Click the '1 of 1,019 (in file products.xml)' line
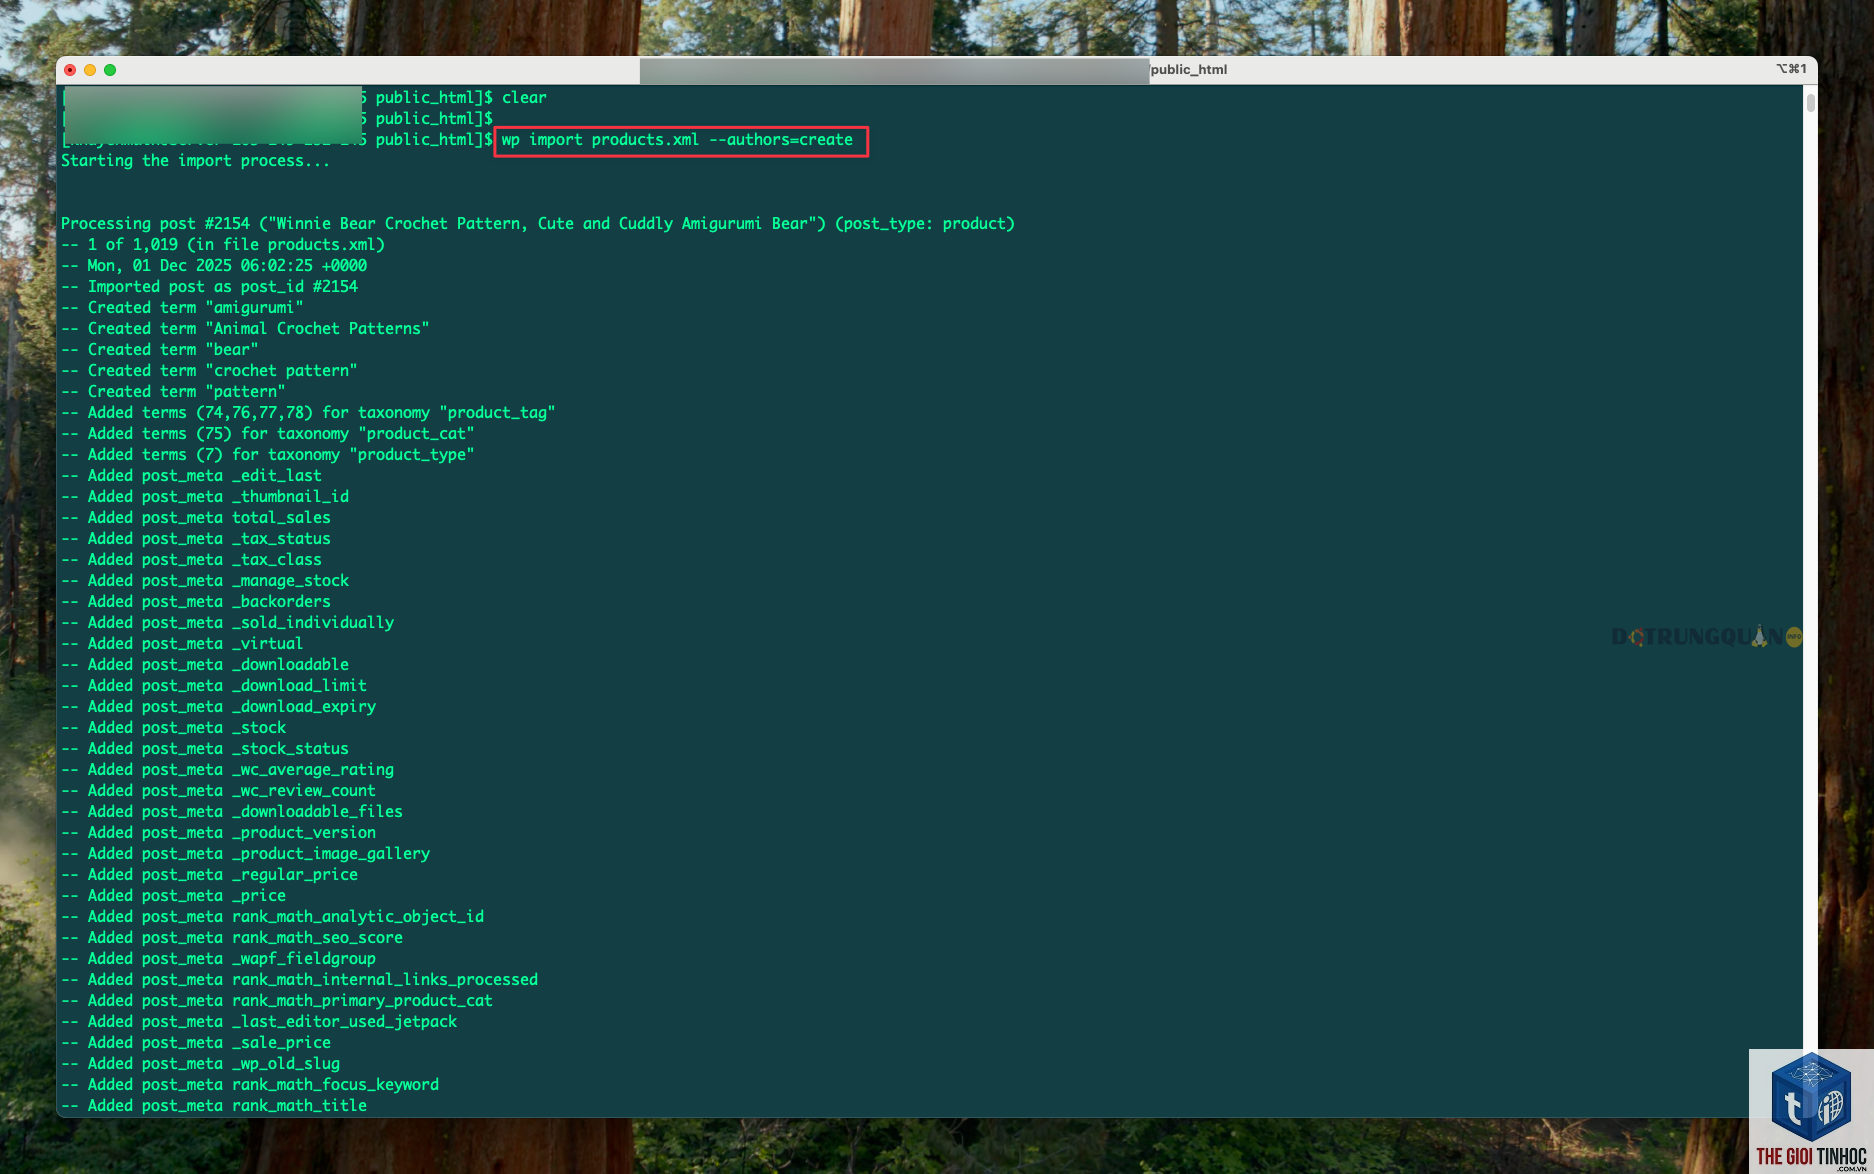Image resolution: width=1874 pixels, height=1174 pixels. tap(223, 245)
